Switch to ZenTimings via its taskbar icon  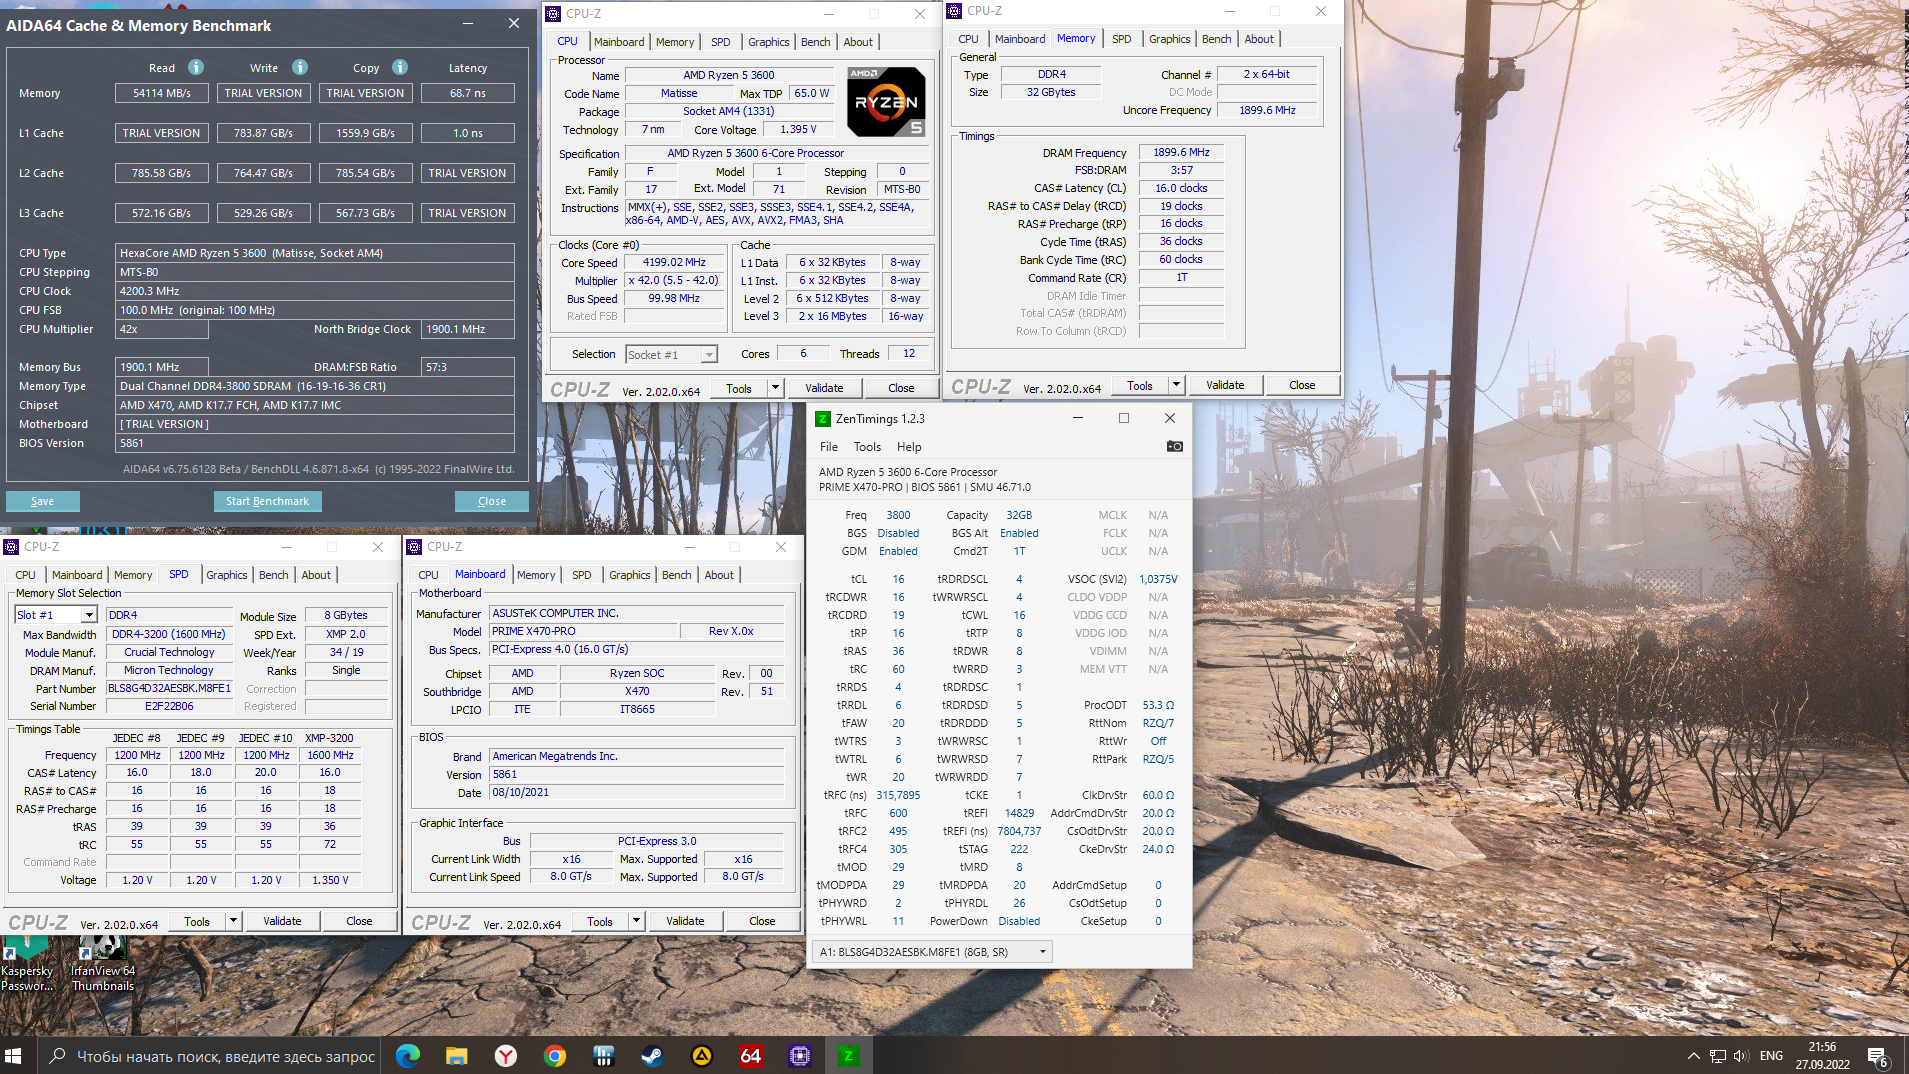(848, 1055)
